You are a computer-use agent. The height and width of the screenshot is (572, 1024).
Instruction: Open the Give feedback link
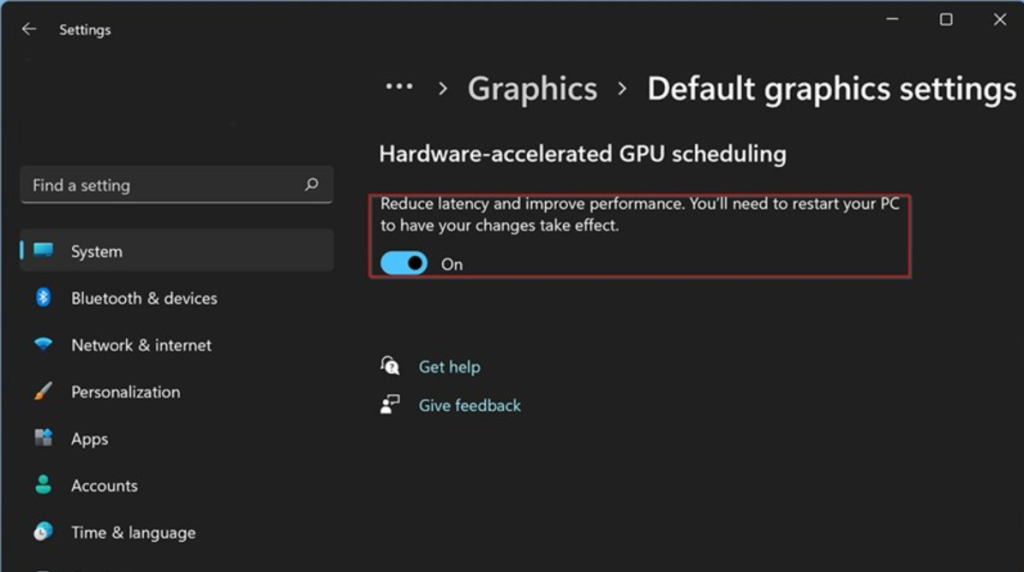coord(470,405)
